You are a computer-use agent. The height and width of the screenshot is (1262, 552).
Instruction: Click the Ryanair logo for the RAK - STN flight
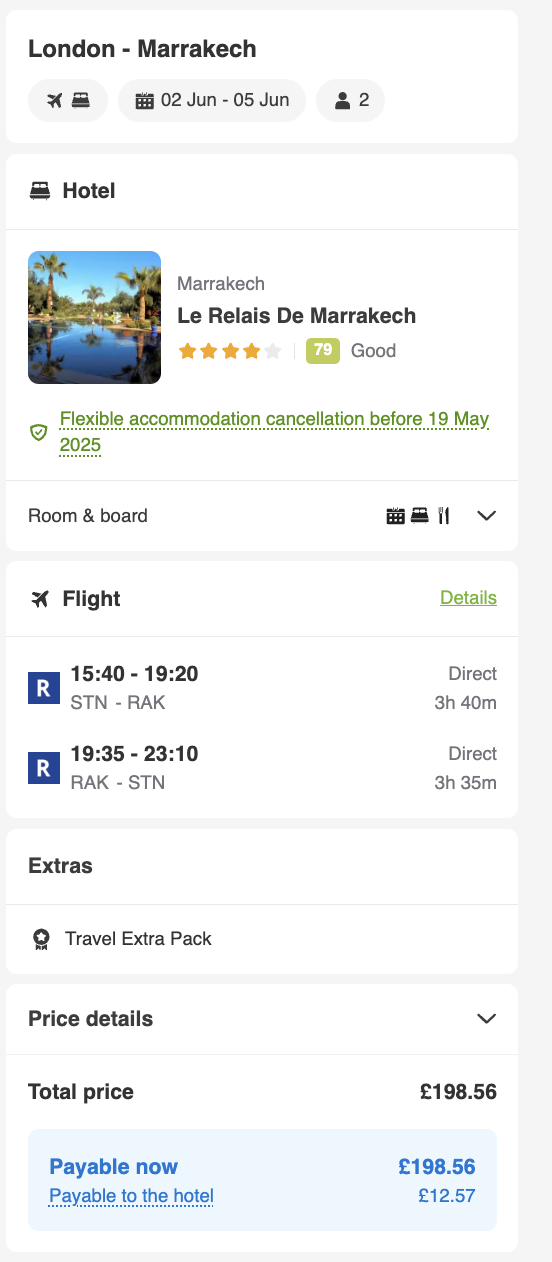[x=44, y=768]
